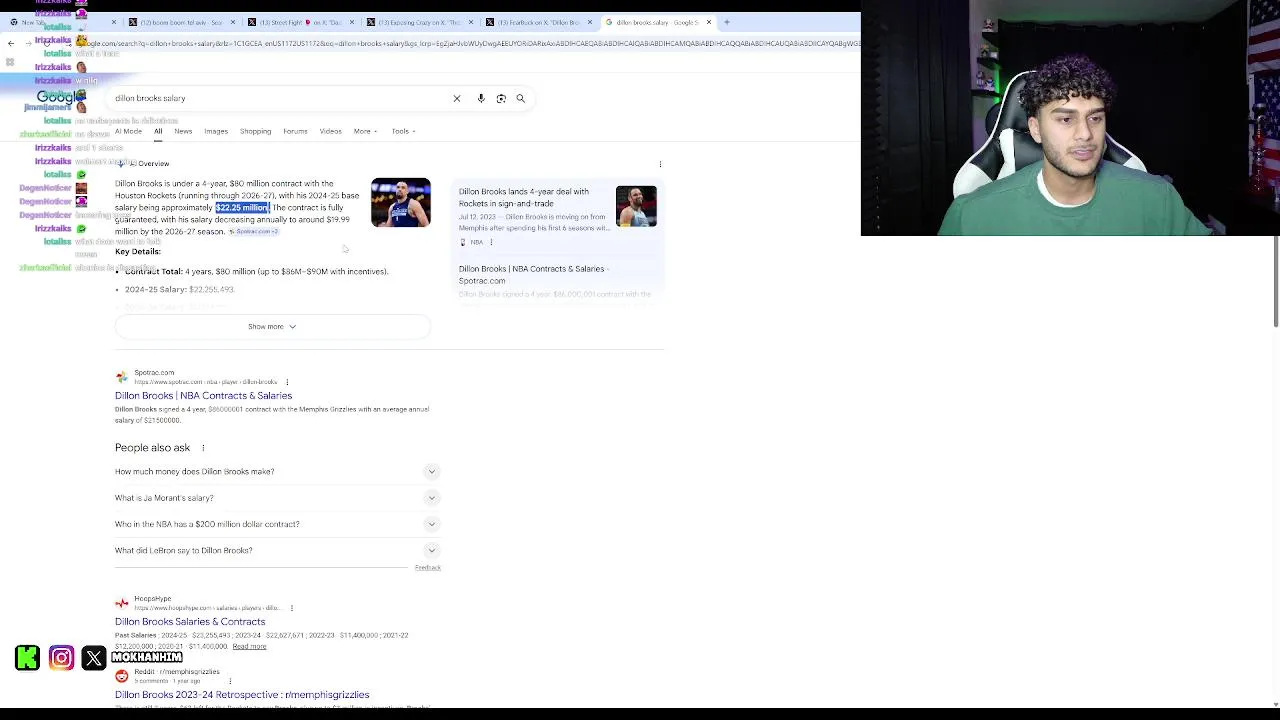Screen dimensions: 1280x720
Task: Switch to the Forums tab
Action: (x=295, y=131)
